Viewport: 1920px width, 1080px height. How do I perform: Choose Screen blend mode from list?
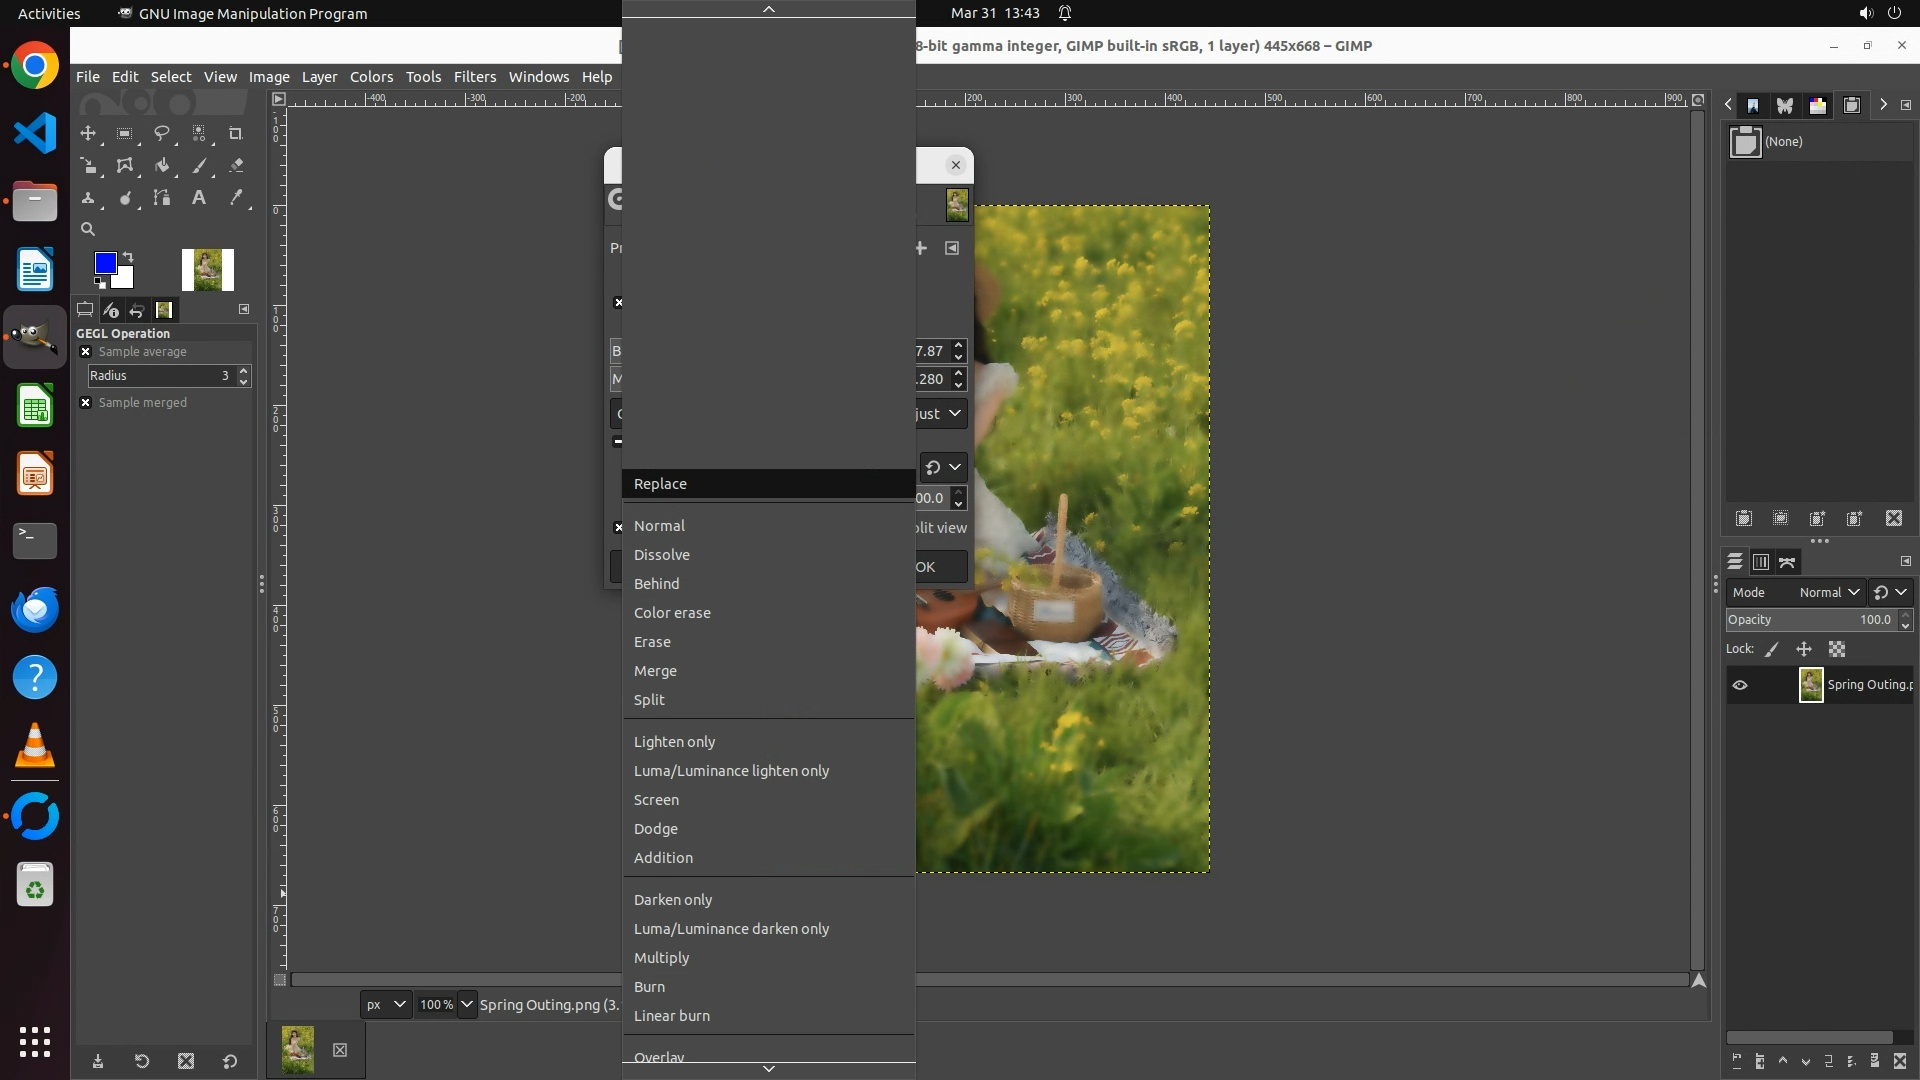coord(656,800)
